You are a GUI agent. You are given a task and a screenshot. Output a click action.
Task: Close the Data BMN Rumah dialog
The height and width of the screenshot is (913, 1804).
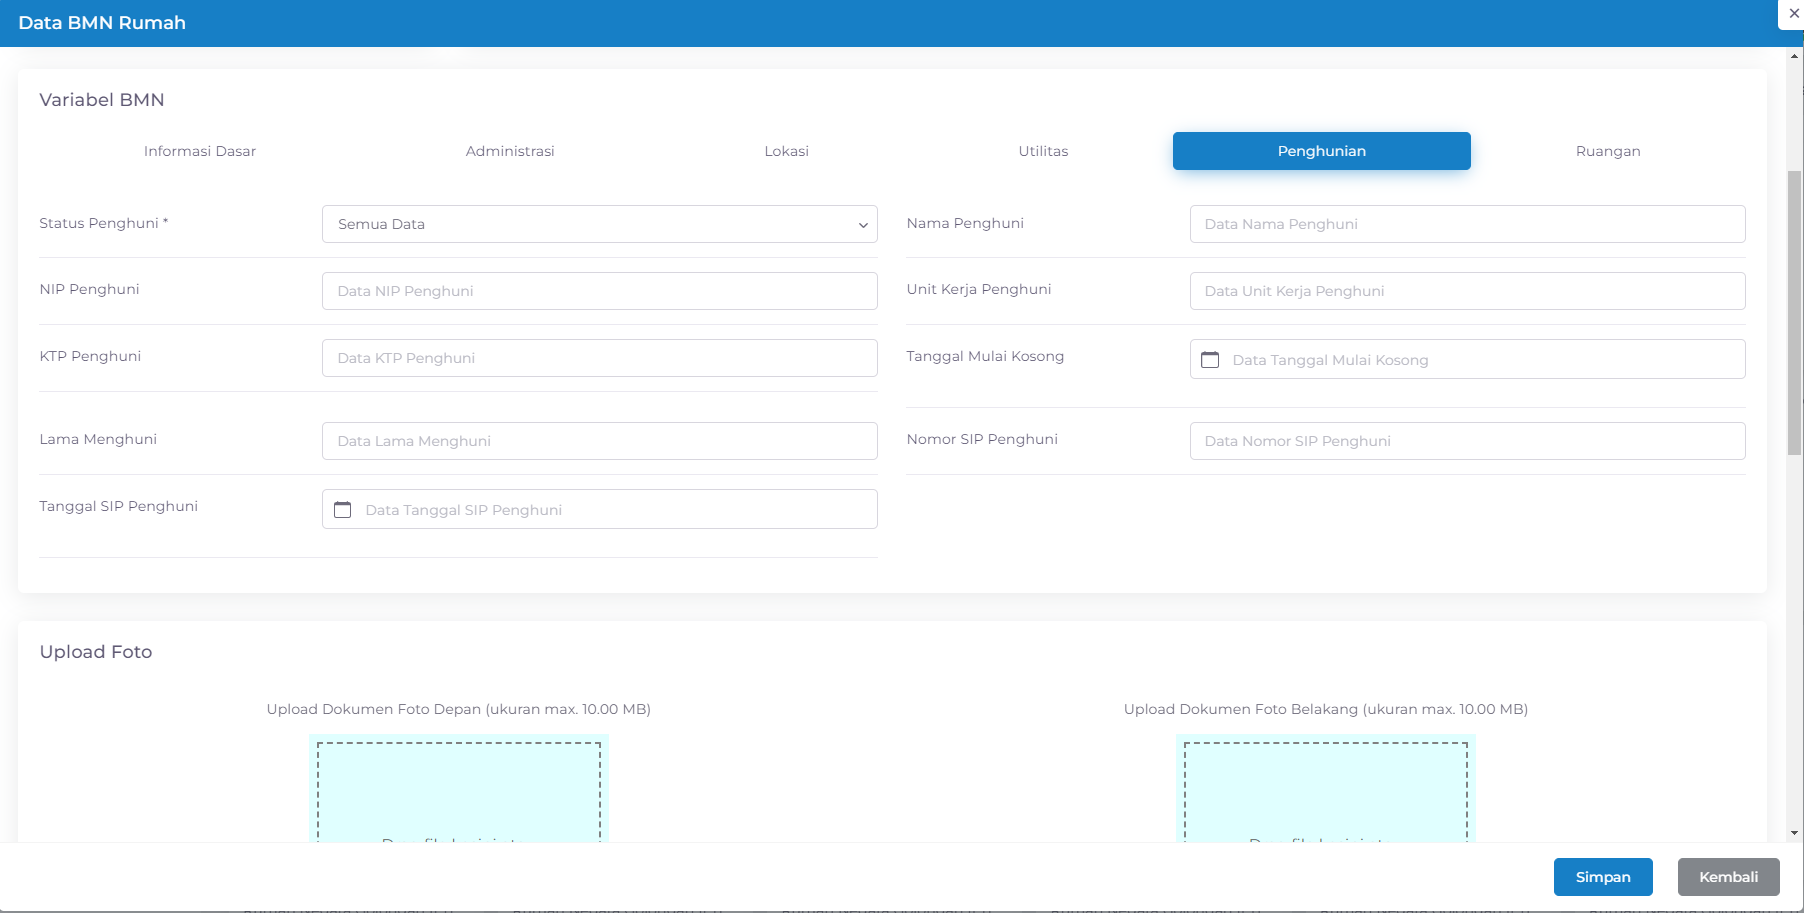(1793, 14)
